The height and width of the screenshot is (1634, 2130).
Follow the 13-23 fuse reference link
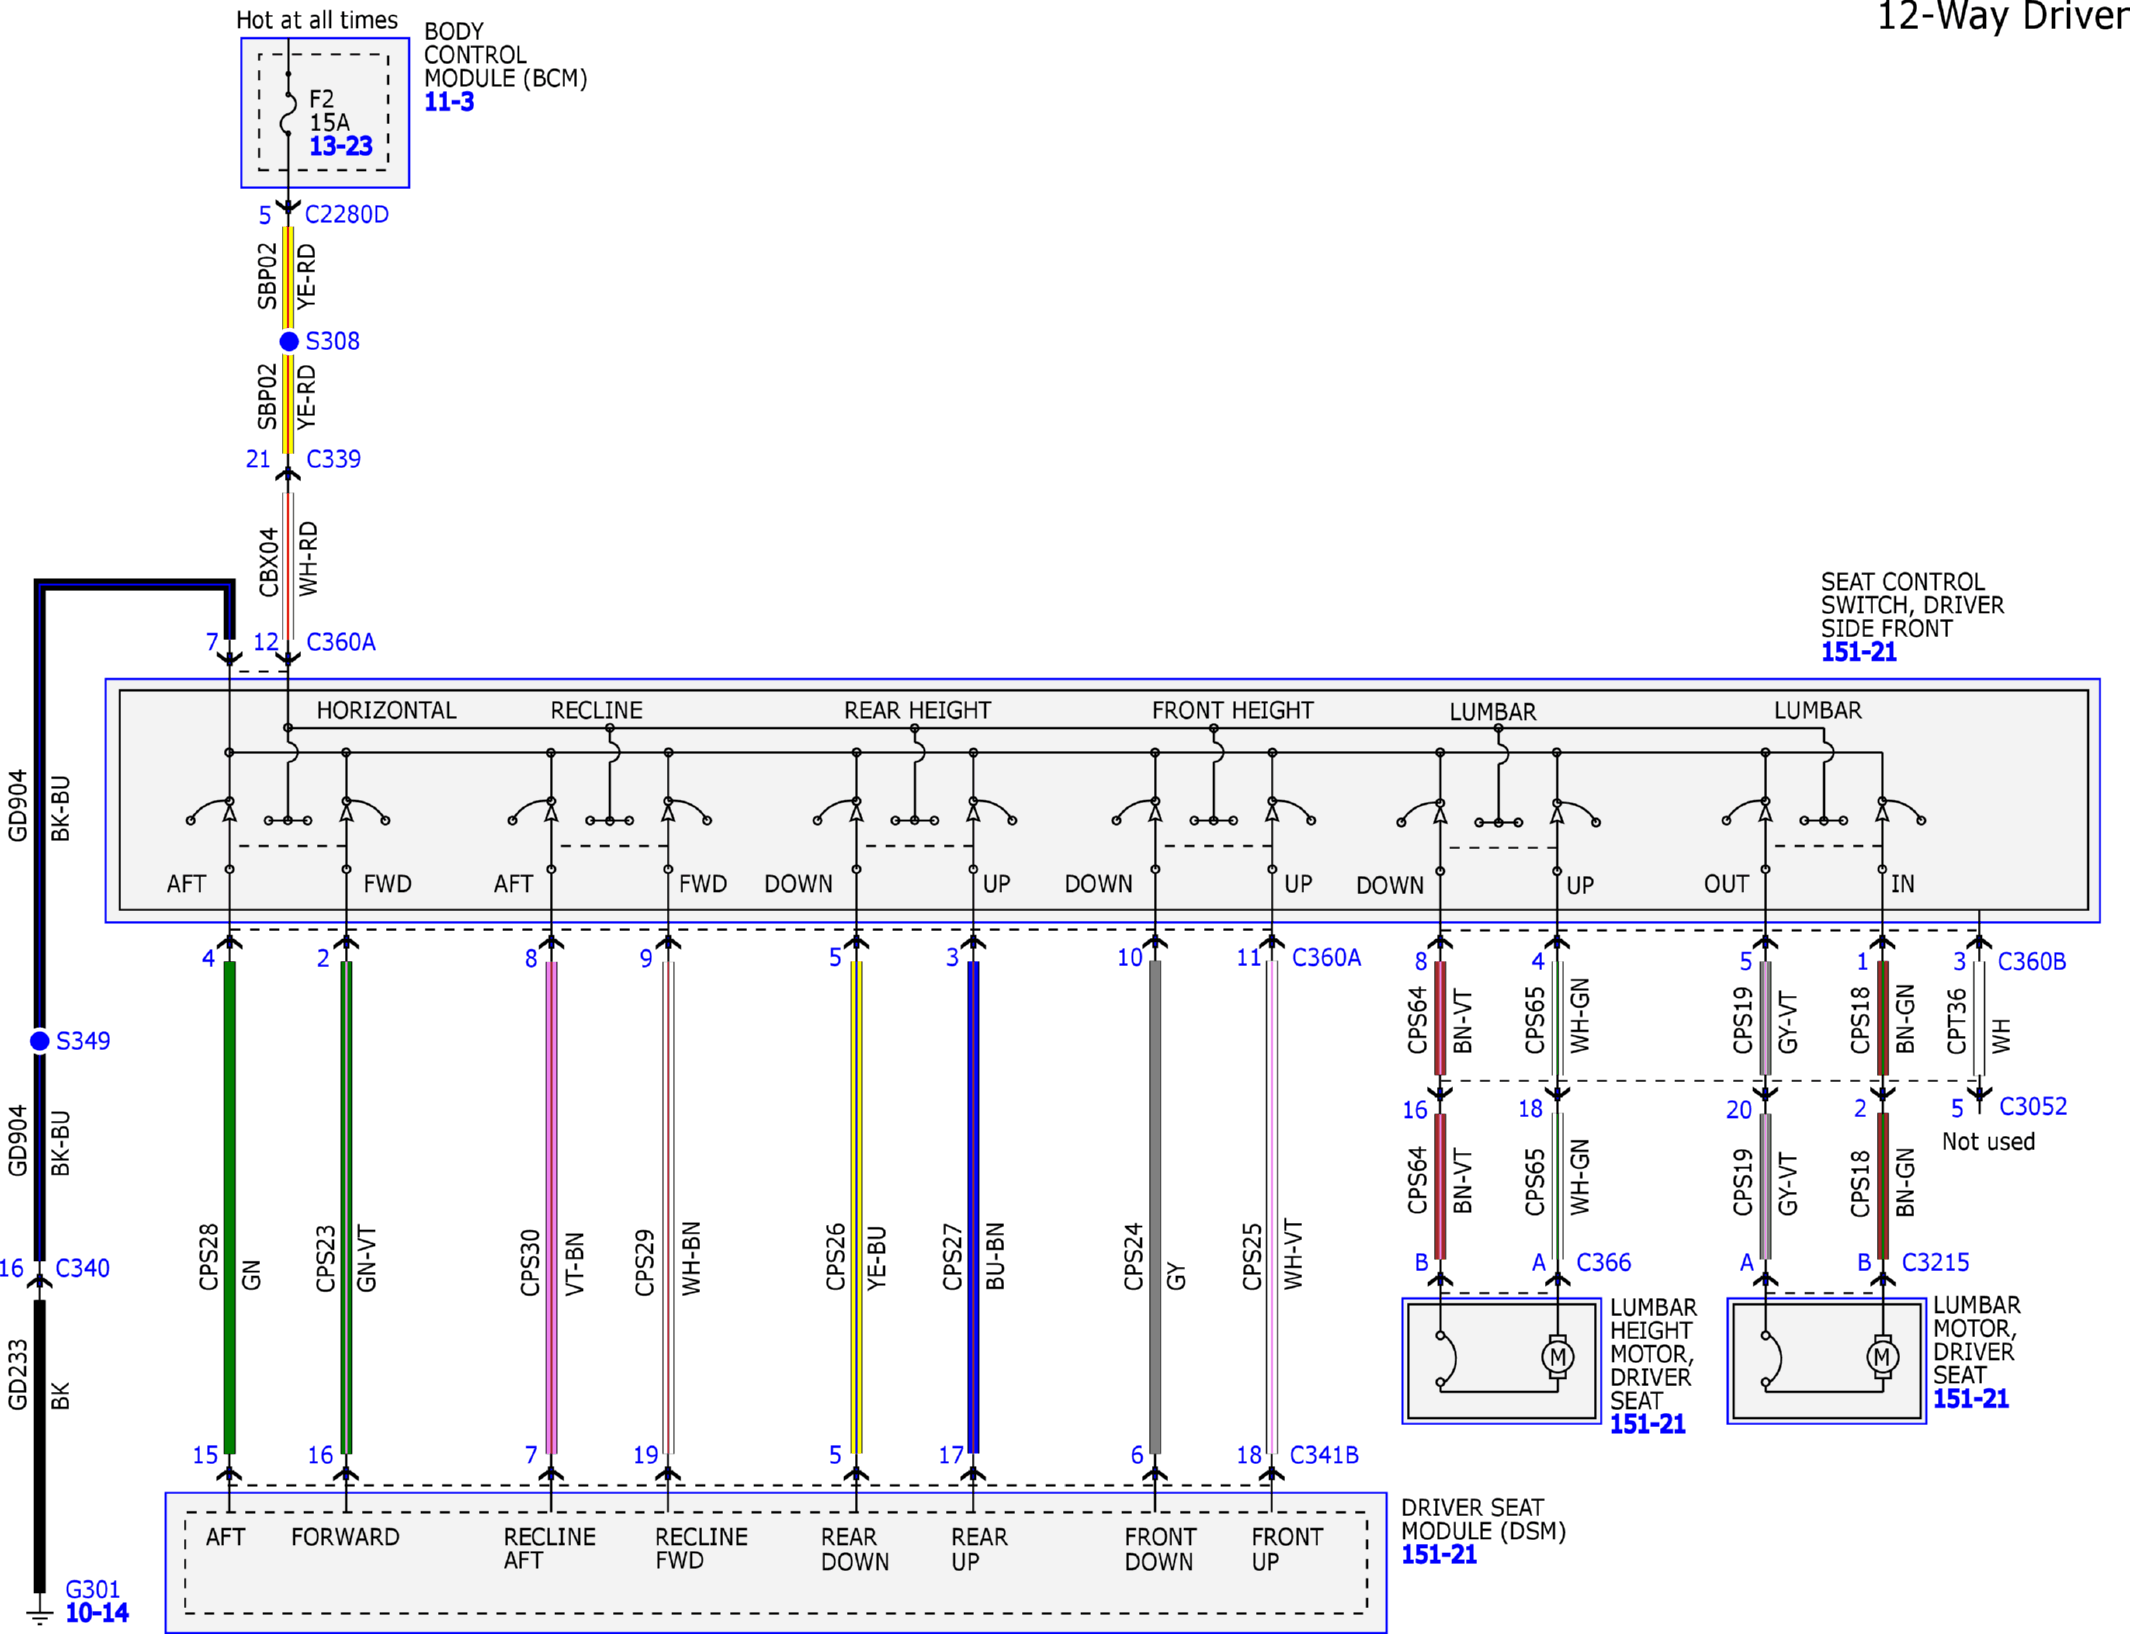click(341, 146)
